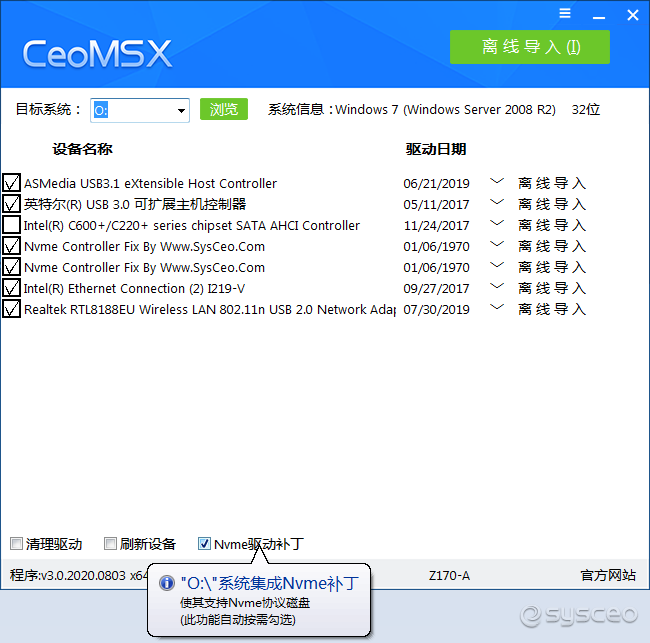Disable the Nvme驱动补丁 checkbox

click(x=204, y=544)
